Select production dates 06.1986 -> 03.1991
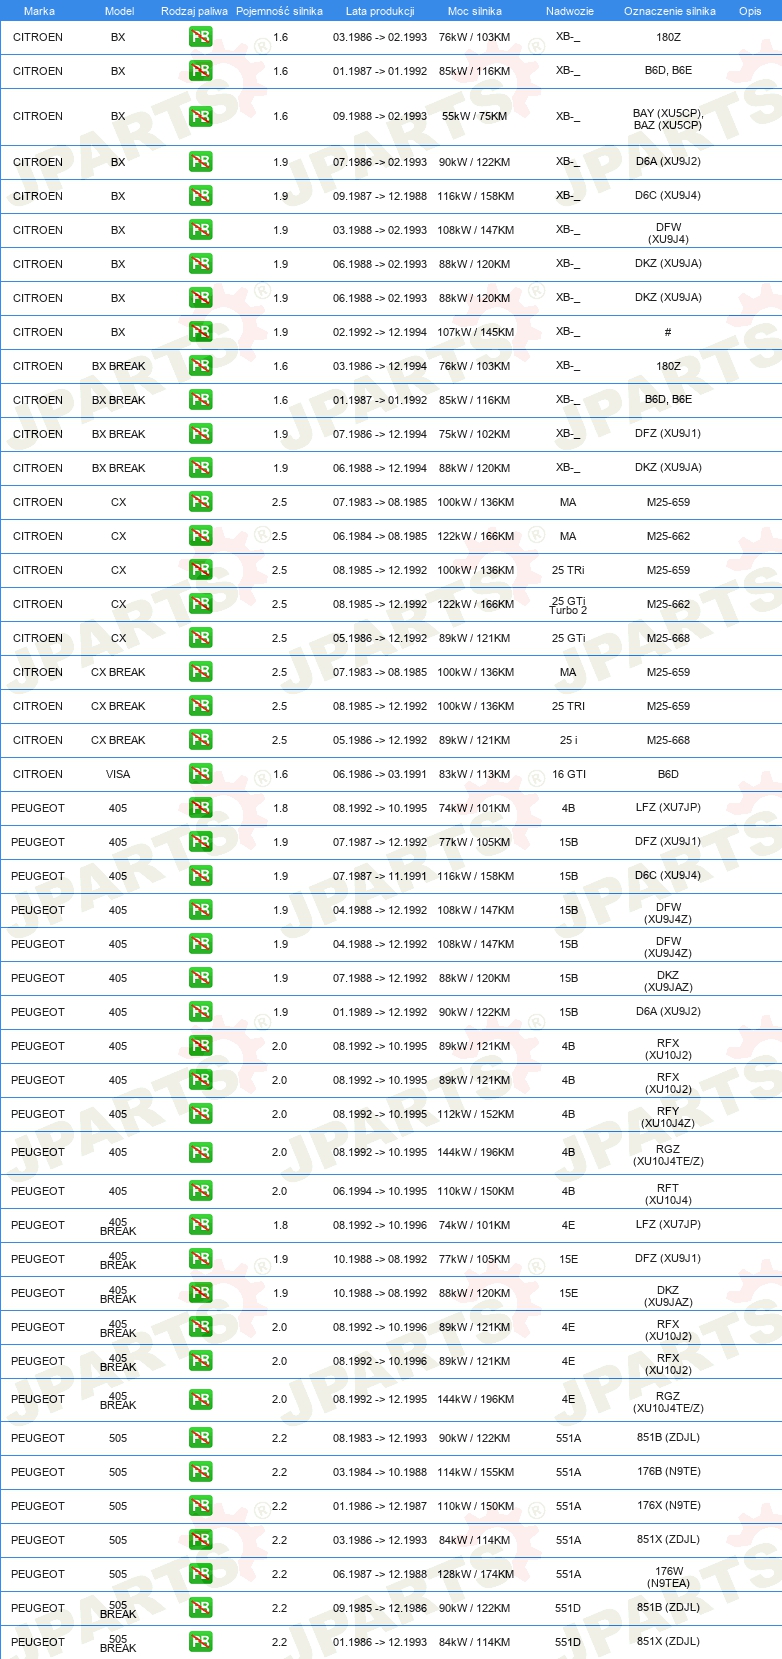782x1659 pixels. click(380, 774)
